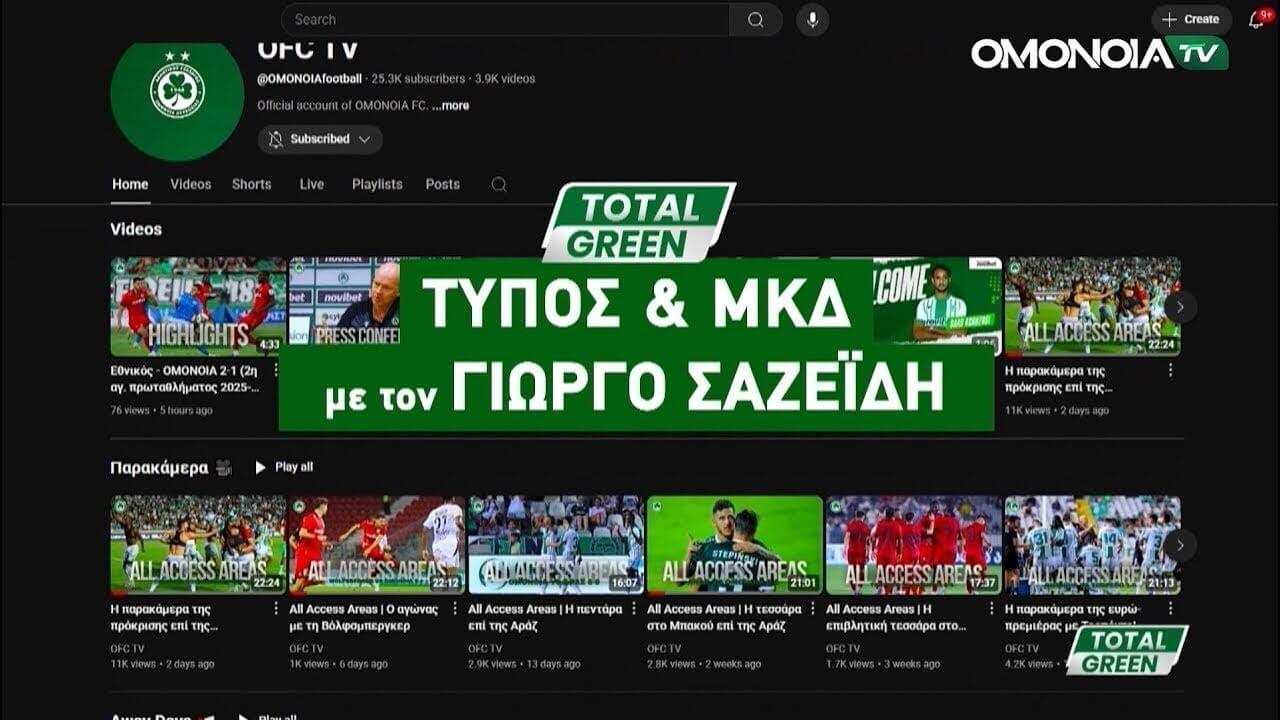Open the Subscribed notification dropdown
This screenshot has width=1280, height=720.
(x=320, y=139)
